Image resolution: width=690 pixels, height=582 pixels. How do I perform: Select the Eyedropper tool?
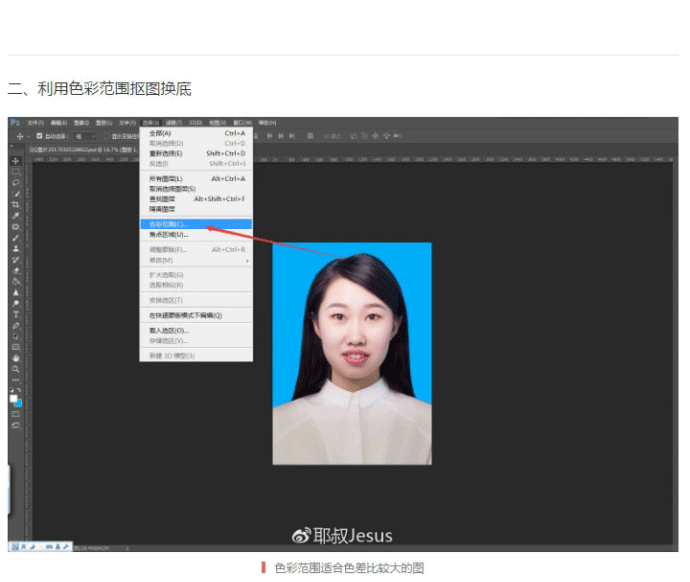[16, 216]
